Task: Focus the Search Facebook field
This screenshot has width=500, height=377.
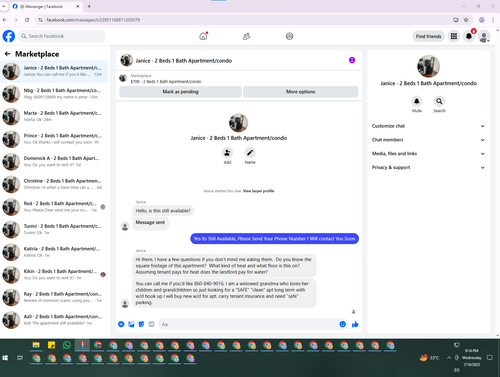Action: [x=62, y=36]
